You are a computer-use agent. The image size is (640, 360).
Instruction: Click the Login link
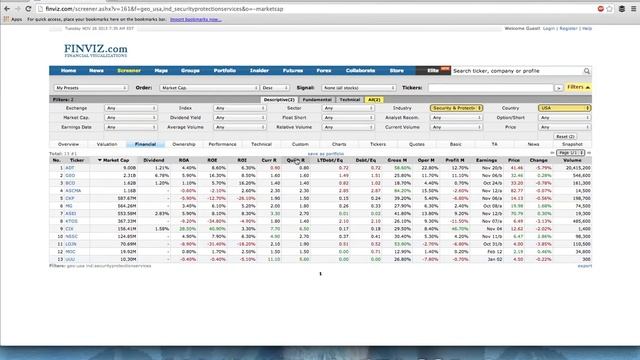point(549,29)
